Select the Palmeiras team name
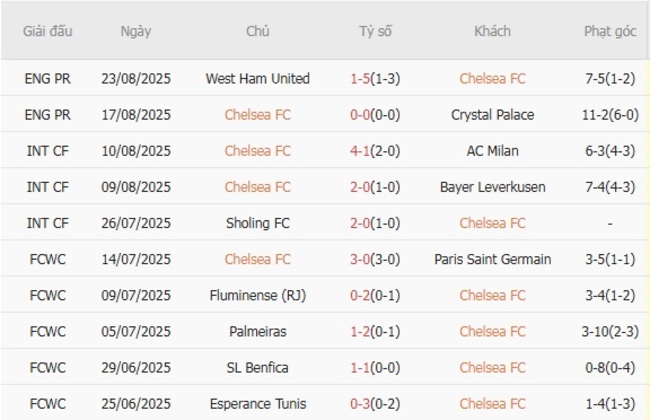 (257, 331)
